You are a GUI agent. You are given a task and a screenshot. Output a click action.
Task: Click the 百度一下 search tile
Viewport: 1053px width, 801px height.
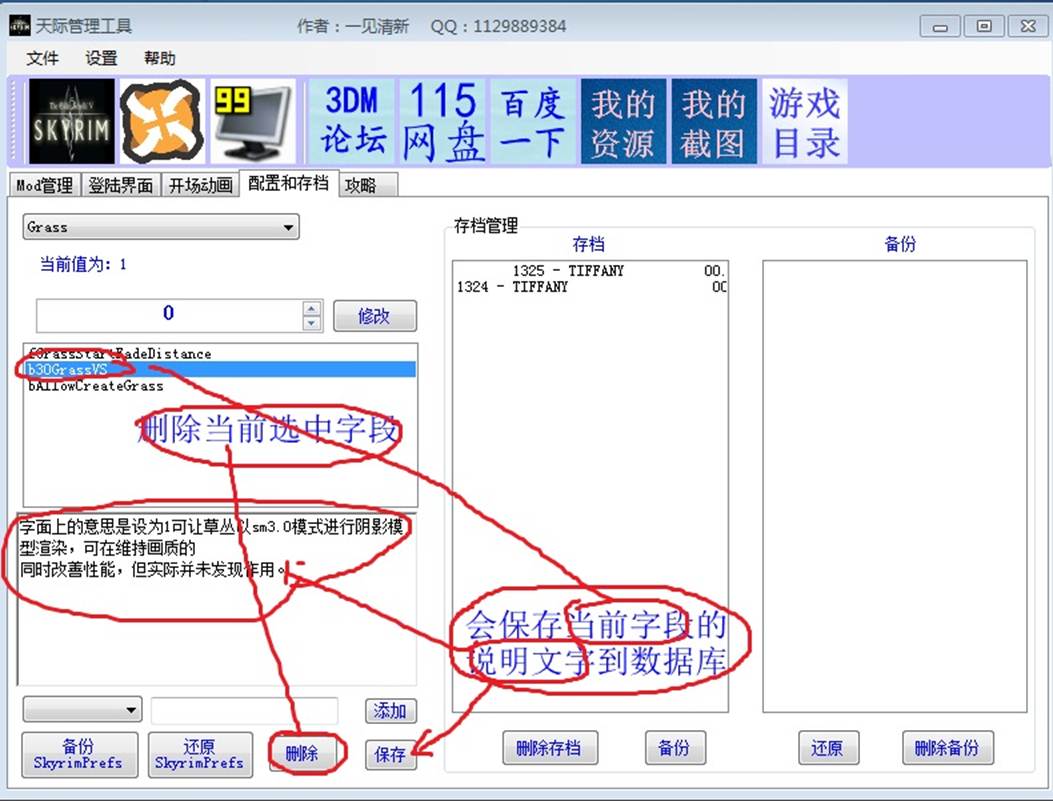click(x=533, y=122)
